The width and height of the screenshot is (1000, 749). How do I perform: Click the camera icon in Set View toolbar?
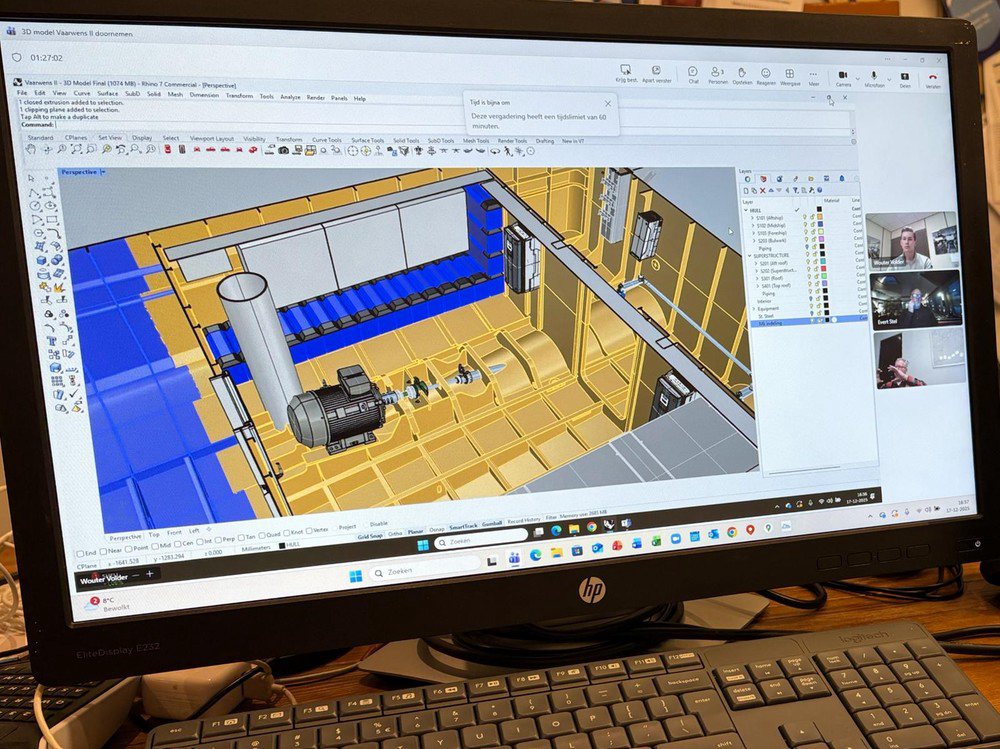click(283, 150)
